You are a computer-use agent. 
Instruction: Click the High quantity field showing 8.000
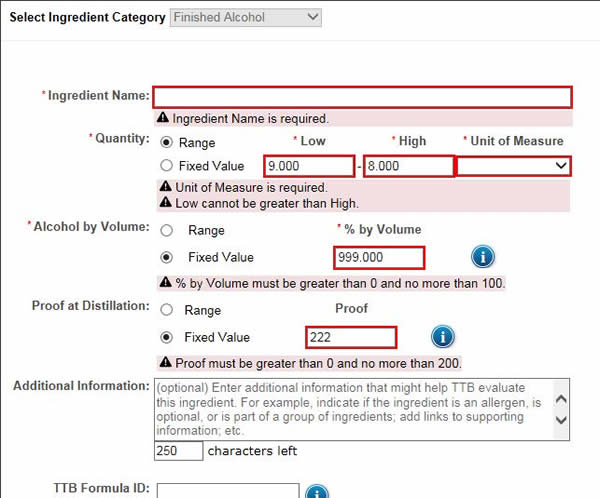[x=409, y=166]
